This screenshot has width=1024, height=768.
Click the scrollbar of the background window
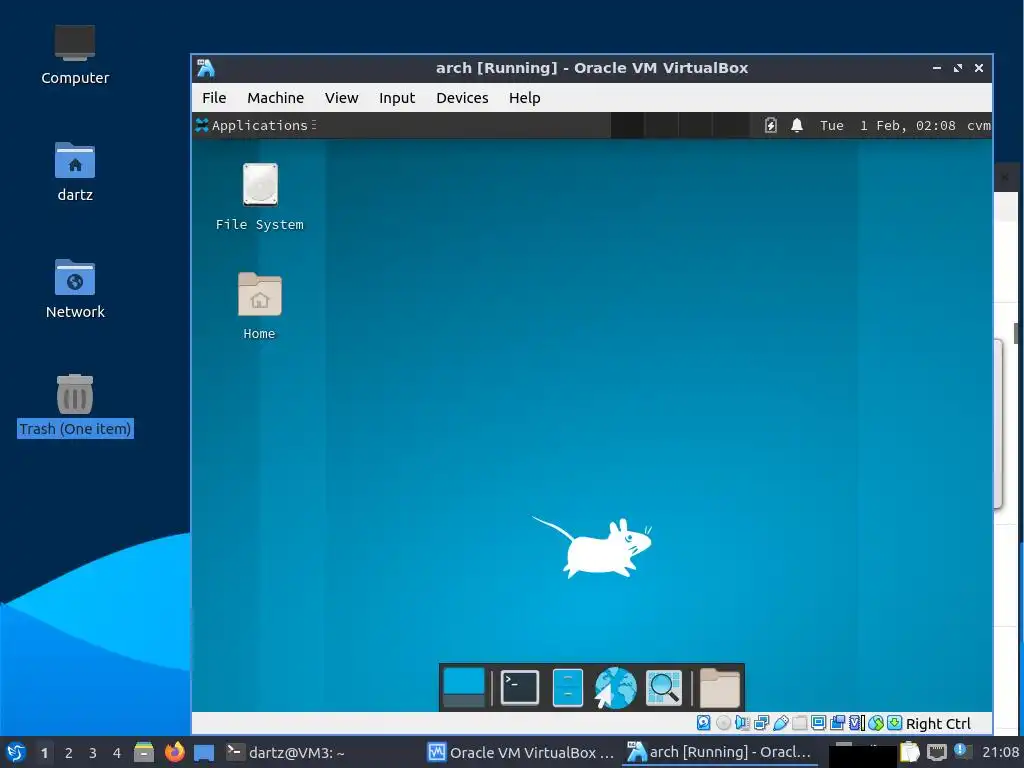click(1016, 333)
